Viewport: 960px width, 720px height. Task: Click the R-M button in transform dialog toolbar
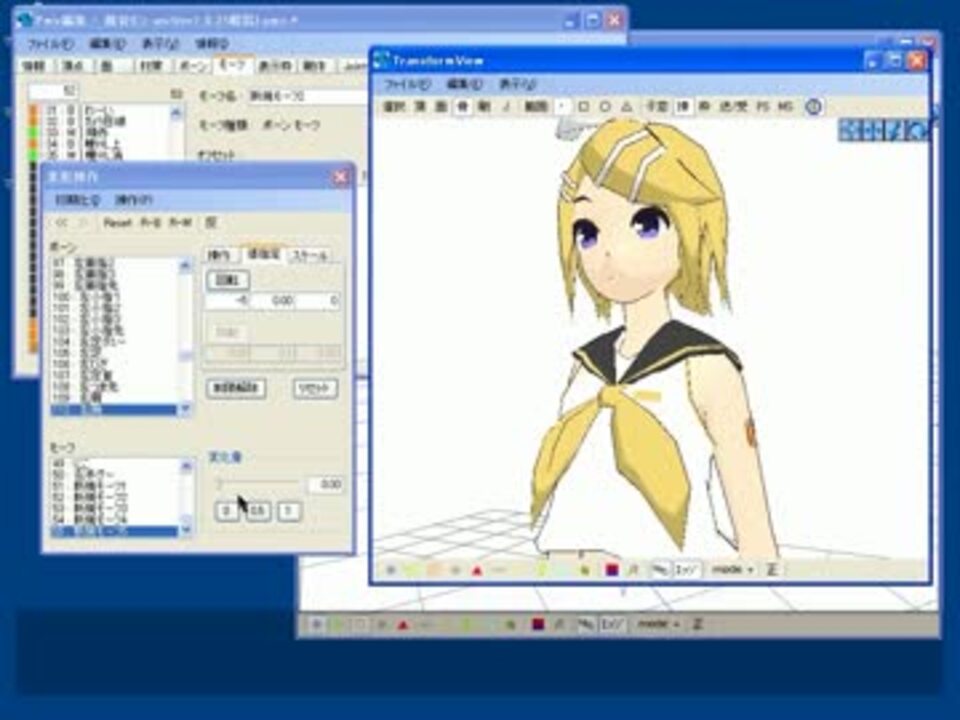[x=180, y=222]
